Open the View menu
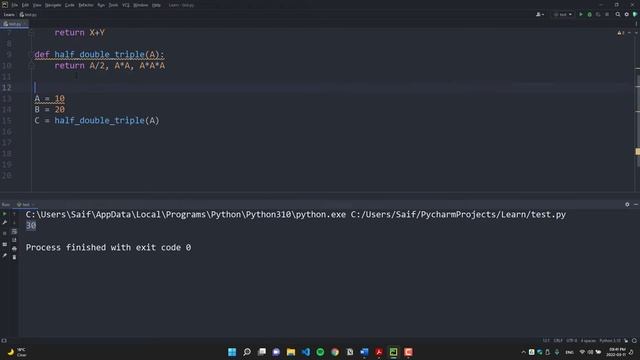Image resolution: width=640 pixels, height=360 pixels. 37,5
